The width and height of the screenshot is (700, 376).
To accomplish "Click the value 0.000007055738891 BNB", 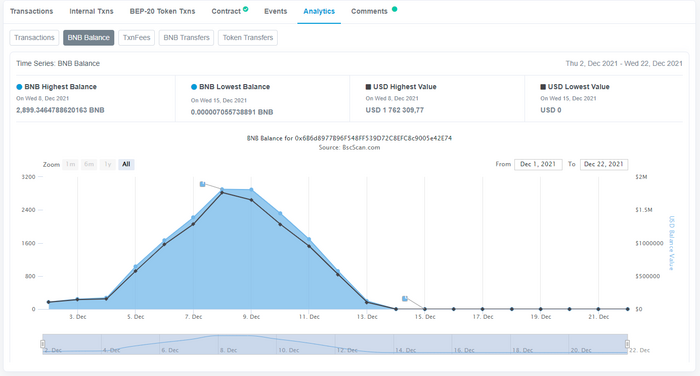I will click(232, 112).
